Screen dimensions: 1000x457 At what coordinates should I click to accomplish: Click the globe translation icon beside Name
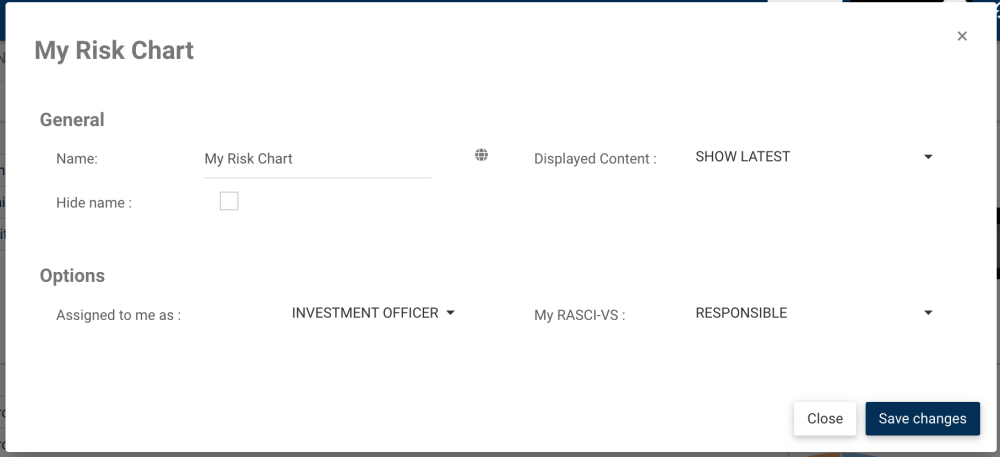point(481,155)
